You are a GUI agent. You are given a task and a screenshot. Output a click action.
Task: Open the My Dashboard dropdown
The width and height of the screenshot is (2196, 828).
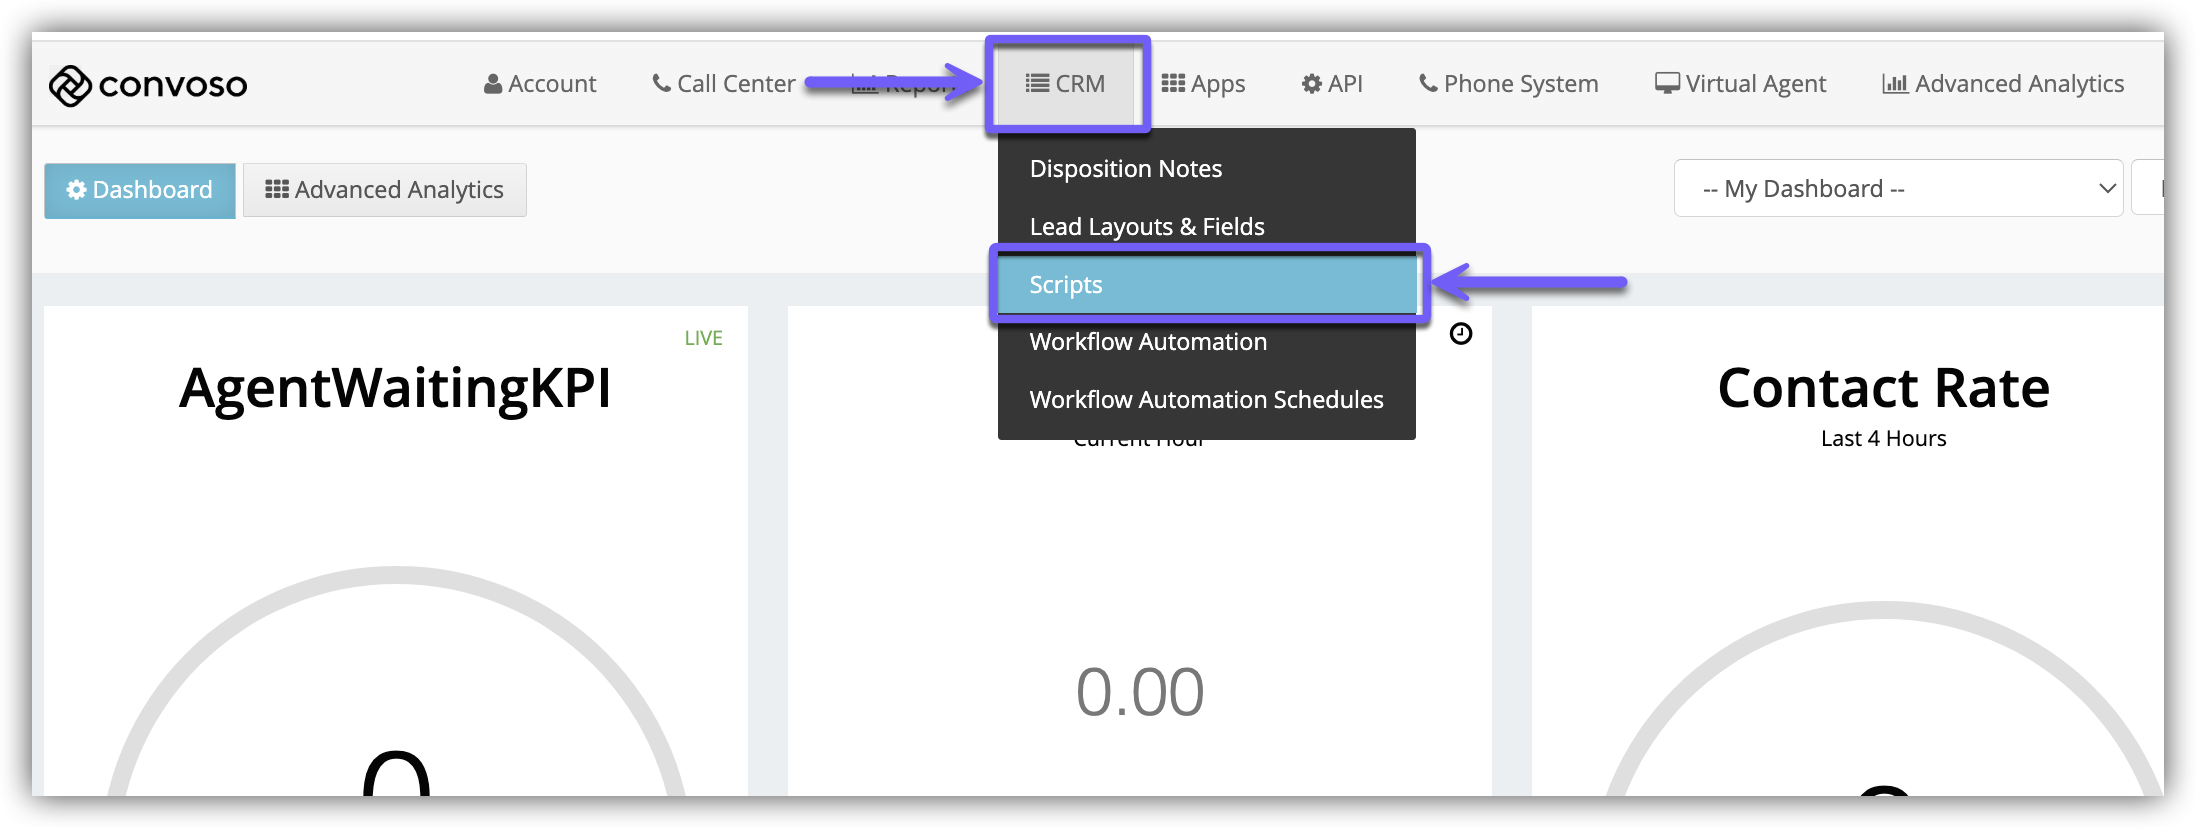click(1897, 189)
